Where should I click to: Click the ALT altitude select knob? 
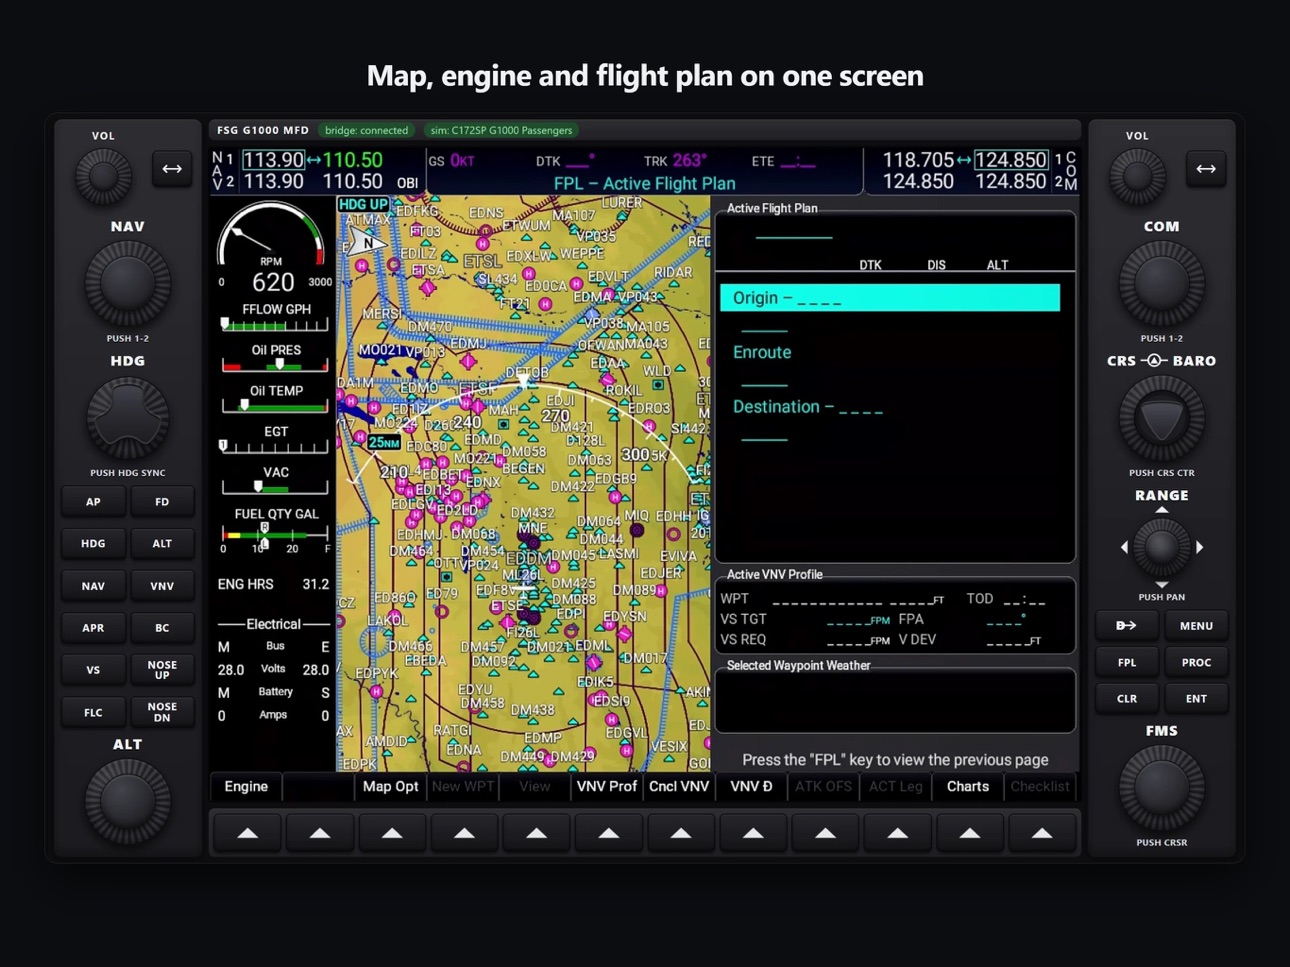(127, 801)
